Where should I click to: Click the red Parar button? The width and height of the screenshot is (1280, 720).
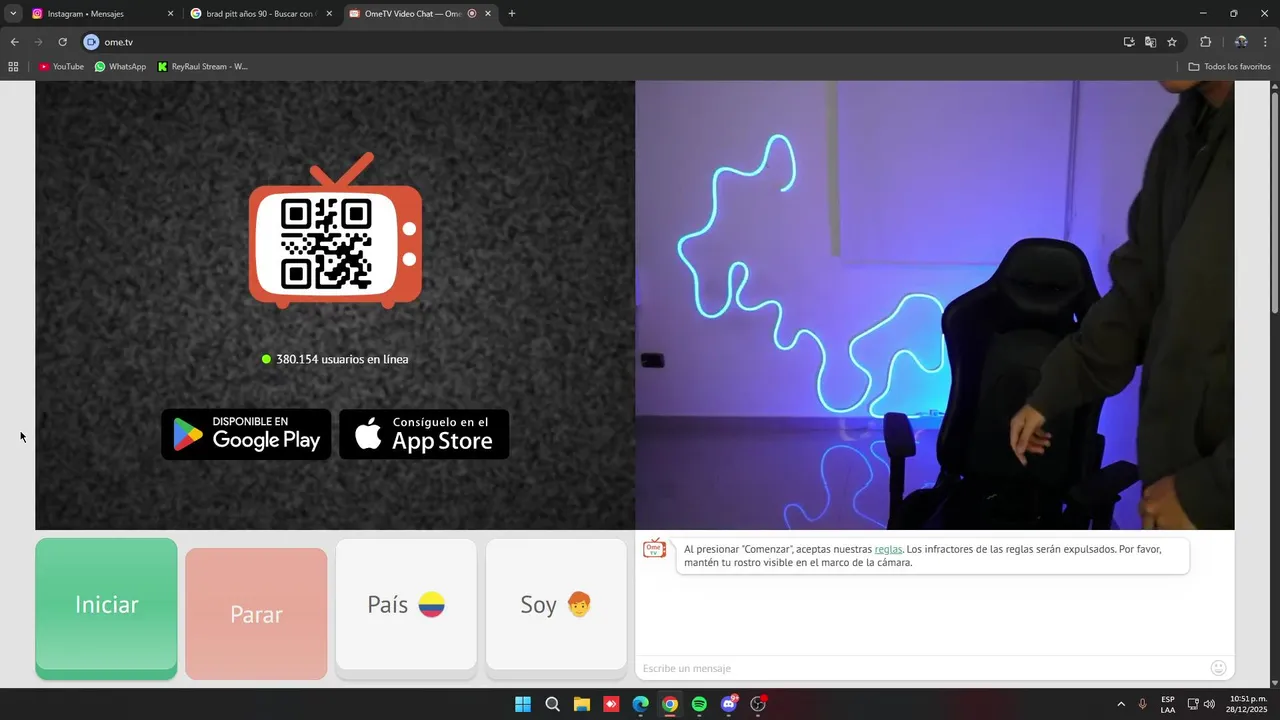(x=256, y=614)
